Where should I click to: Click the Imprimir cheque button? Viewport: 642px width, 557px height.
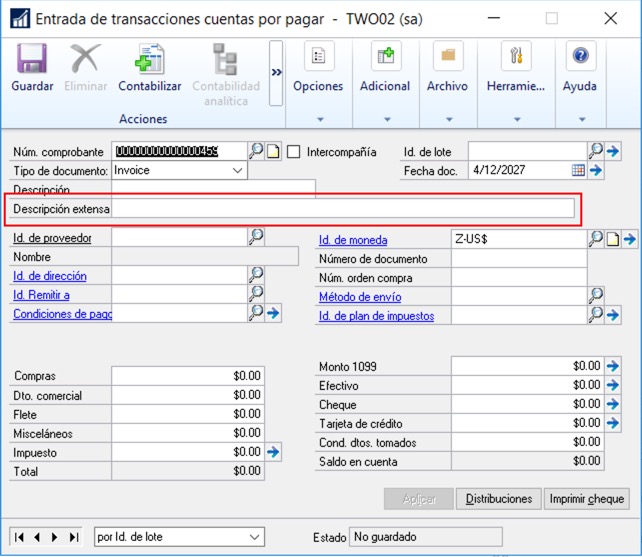[587, 499]
